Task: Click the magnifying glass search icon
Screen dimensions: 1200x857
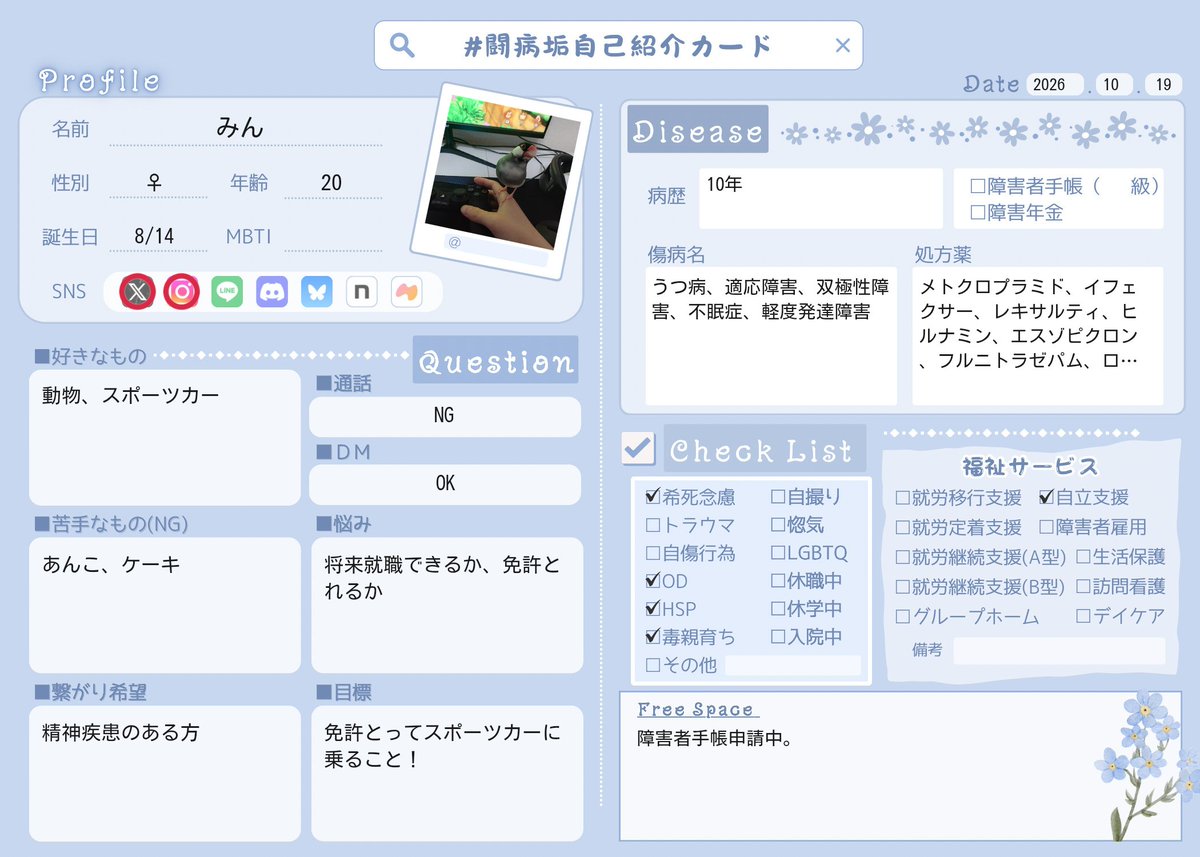Action: [x=402, y=45]
